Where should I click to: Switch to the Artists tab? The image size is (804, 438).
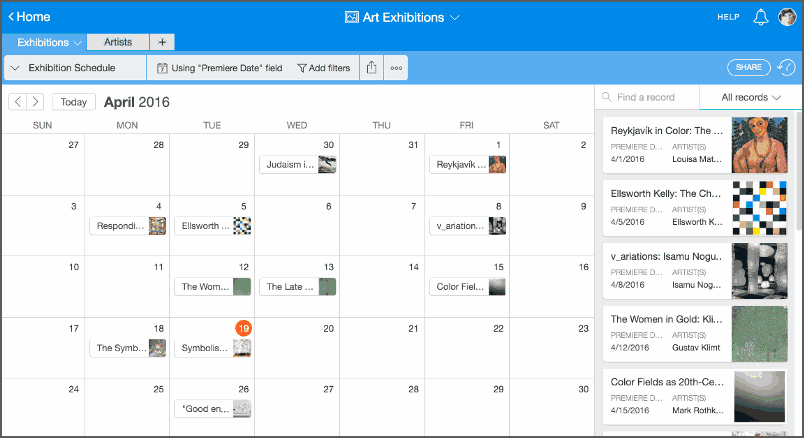coord(118,42)
